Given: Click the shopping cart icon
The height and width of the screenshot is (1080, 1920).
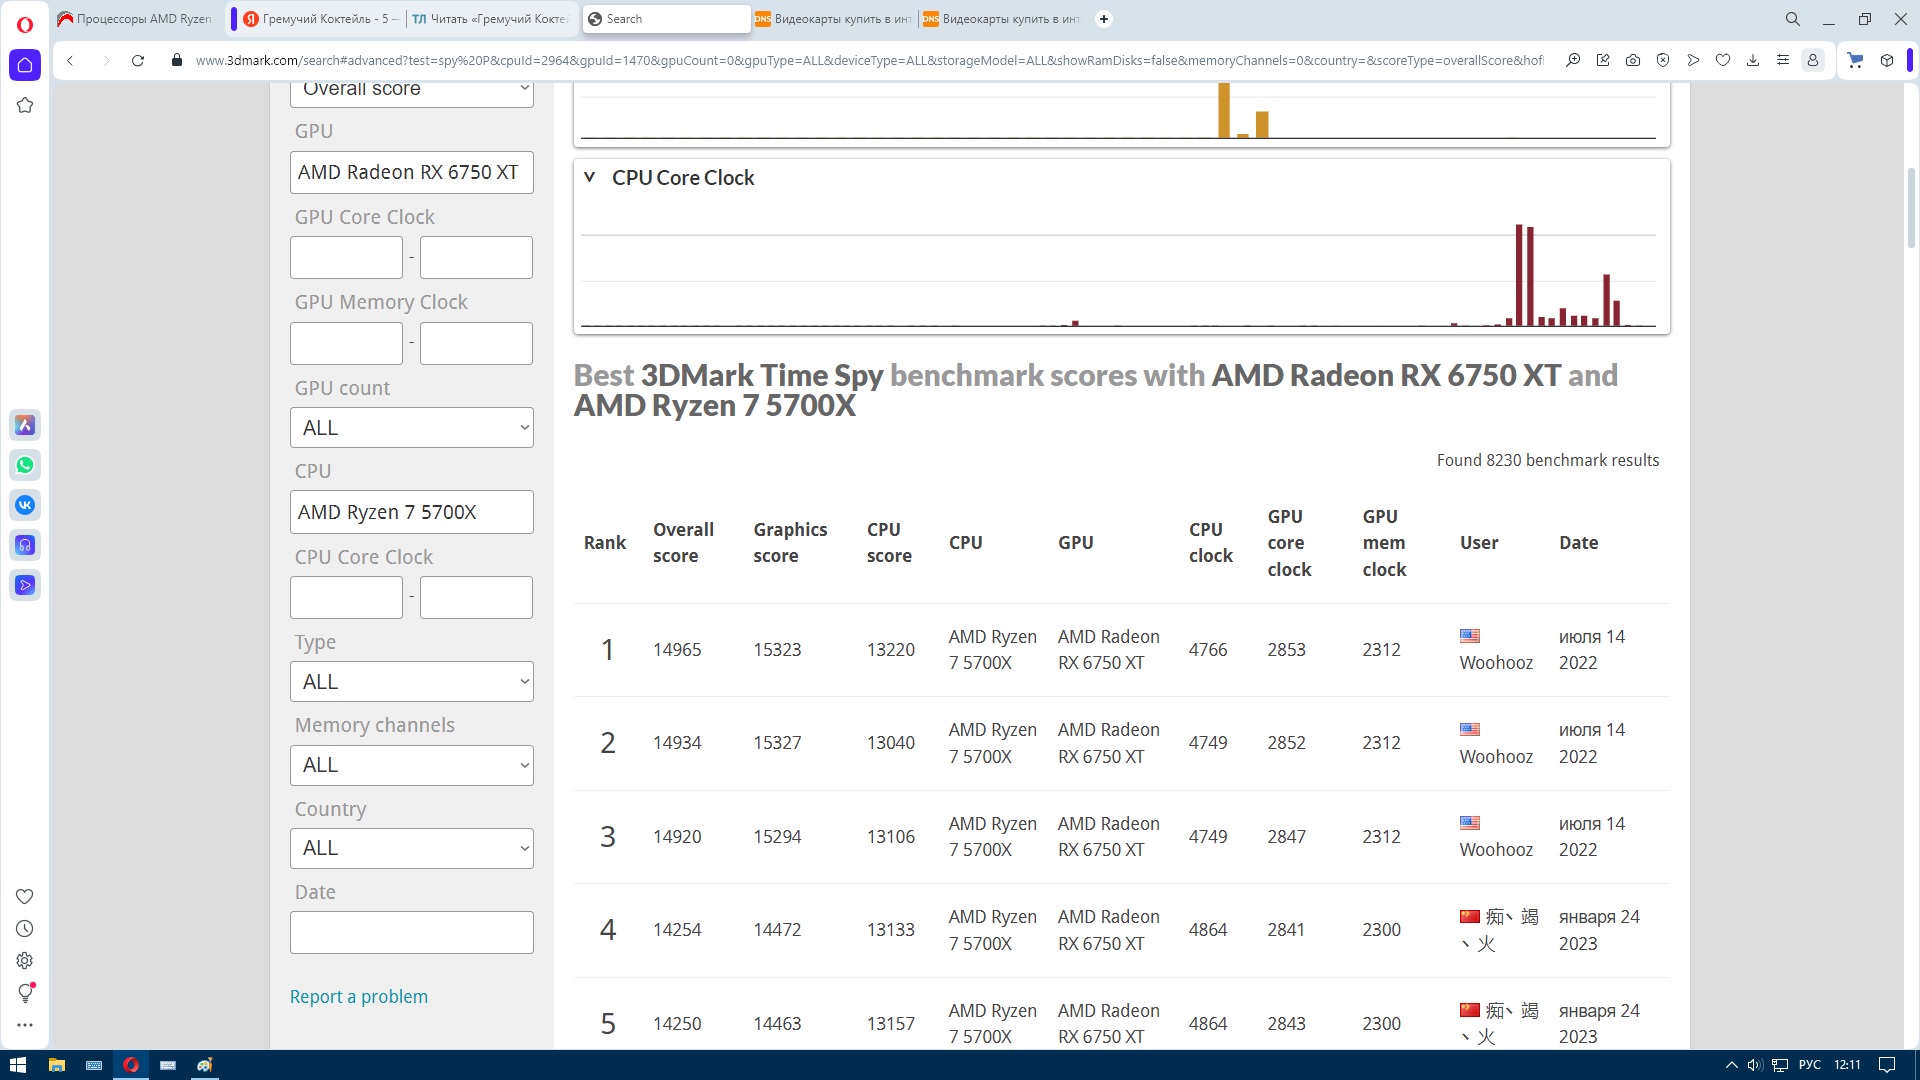Looking at the screenshot, I should (x=1855, y=60).
